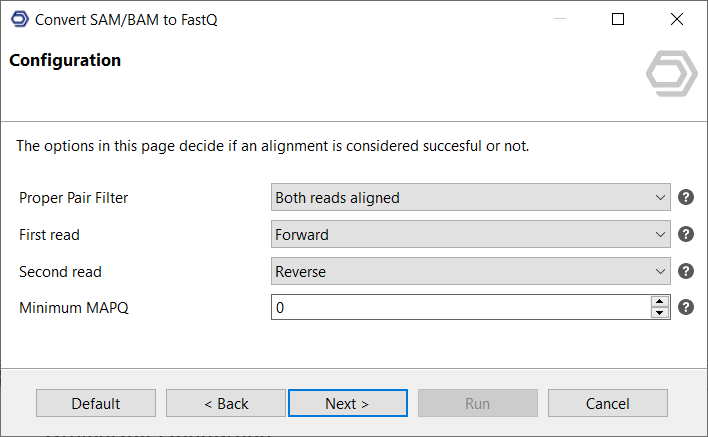
Task: Open the Second read combo box
Action: (x=470, y=271)
